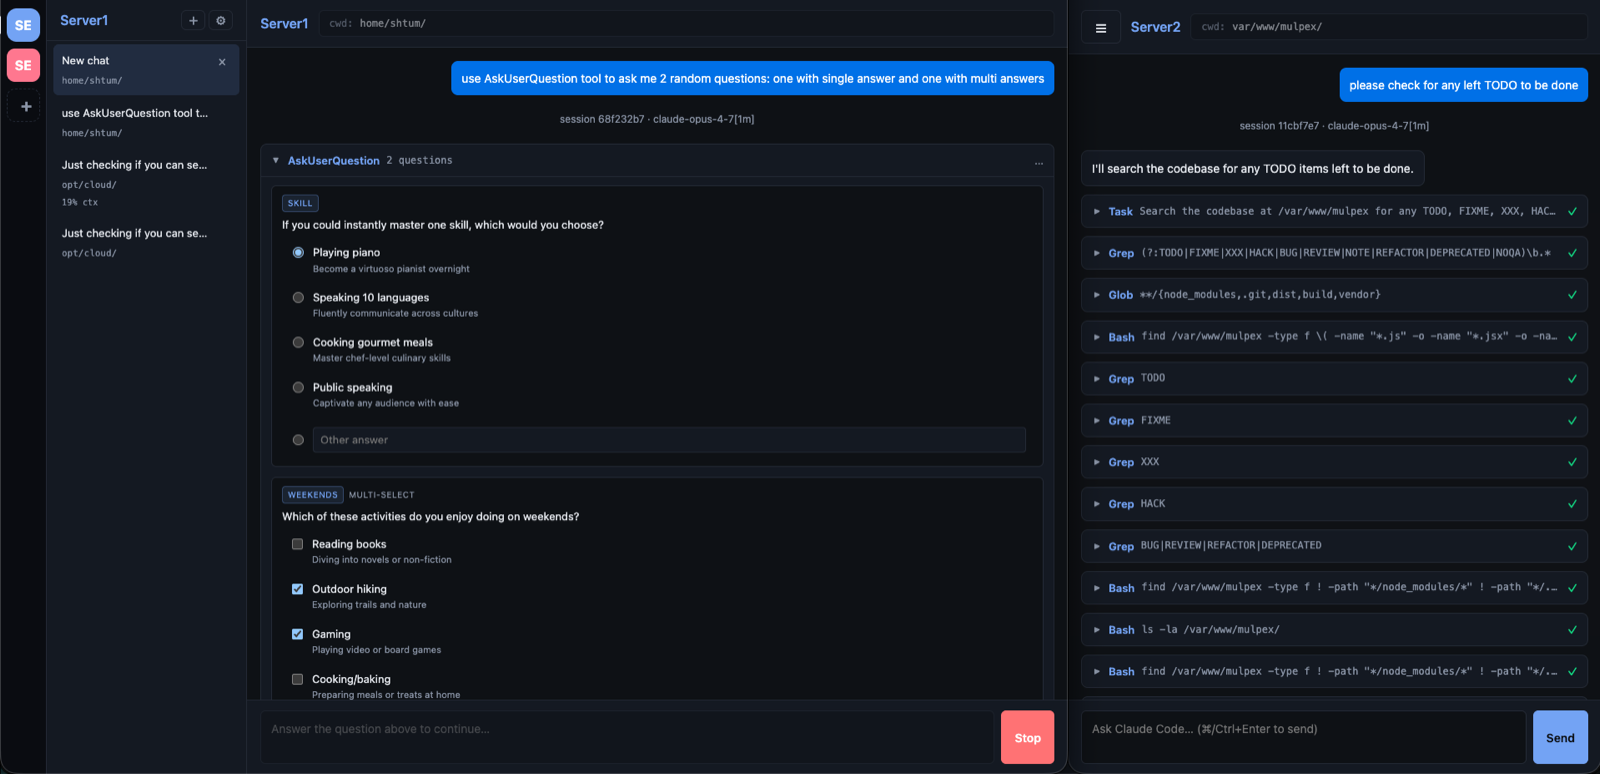Click the session 68f232b7 label
1600x774 pixels.
657,119
